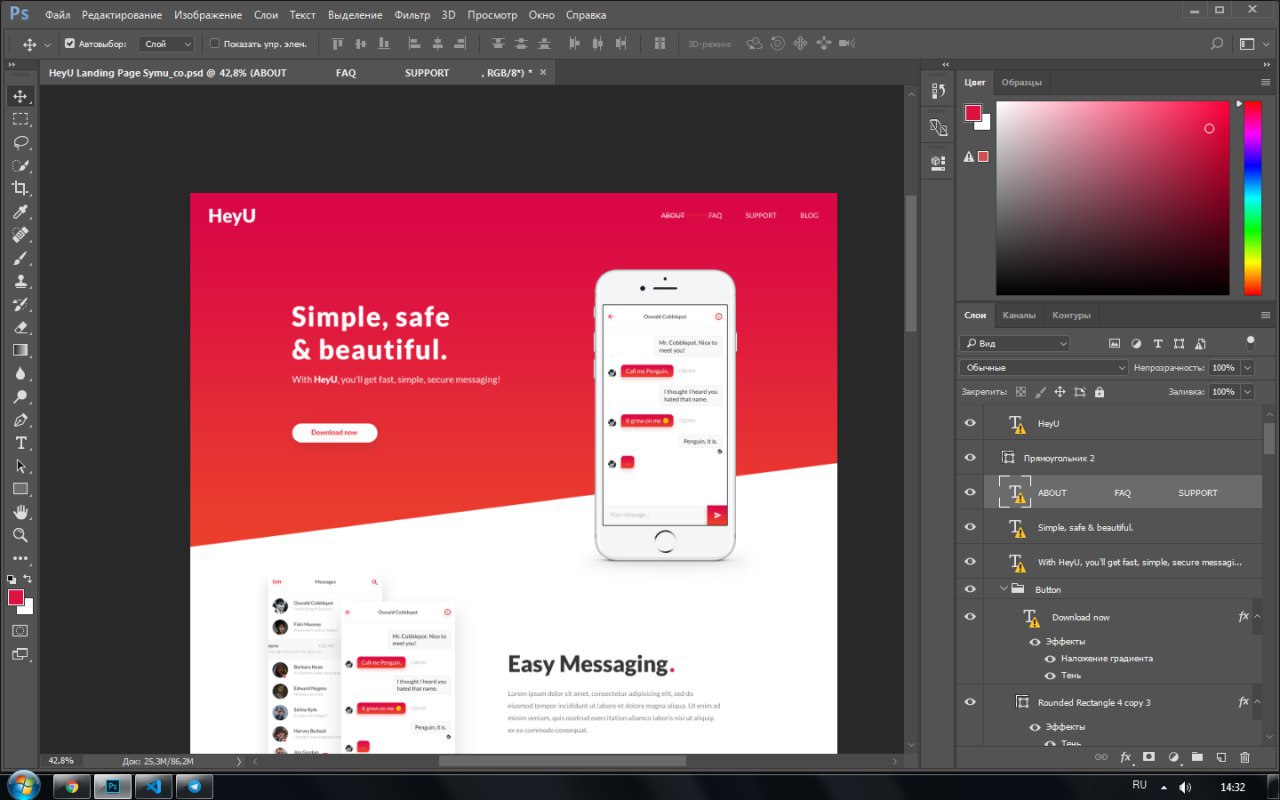Image resolution: width=1280 pixels, height=800 pixels.
Task: Select the History Brush tool
Action: [20, 304]
